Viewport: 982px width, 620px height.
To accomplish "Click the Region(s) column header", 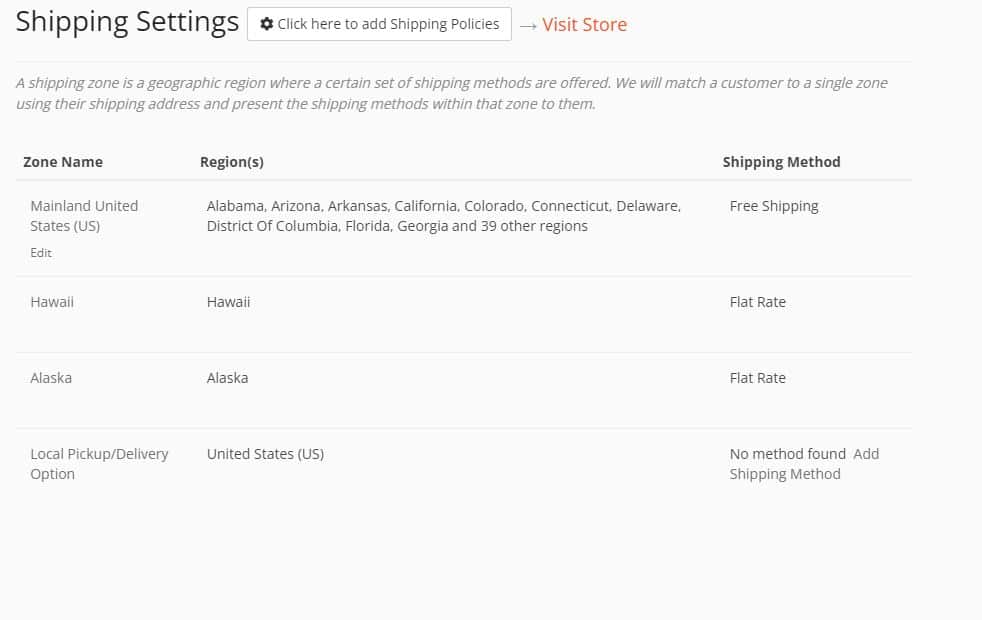I will pos(232,162).
